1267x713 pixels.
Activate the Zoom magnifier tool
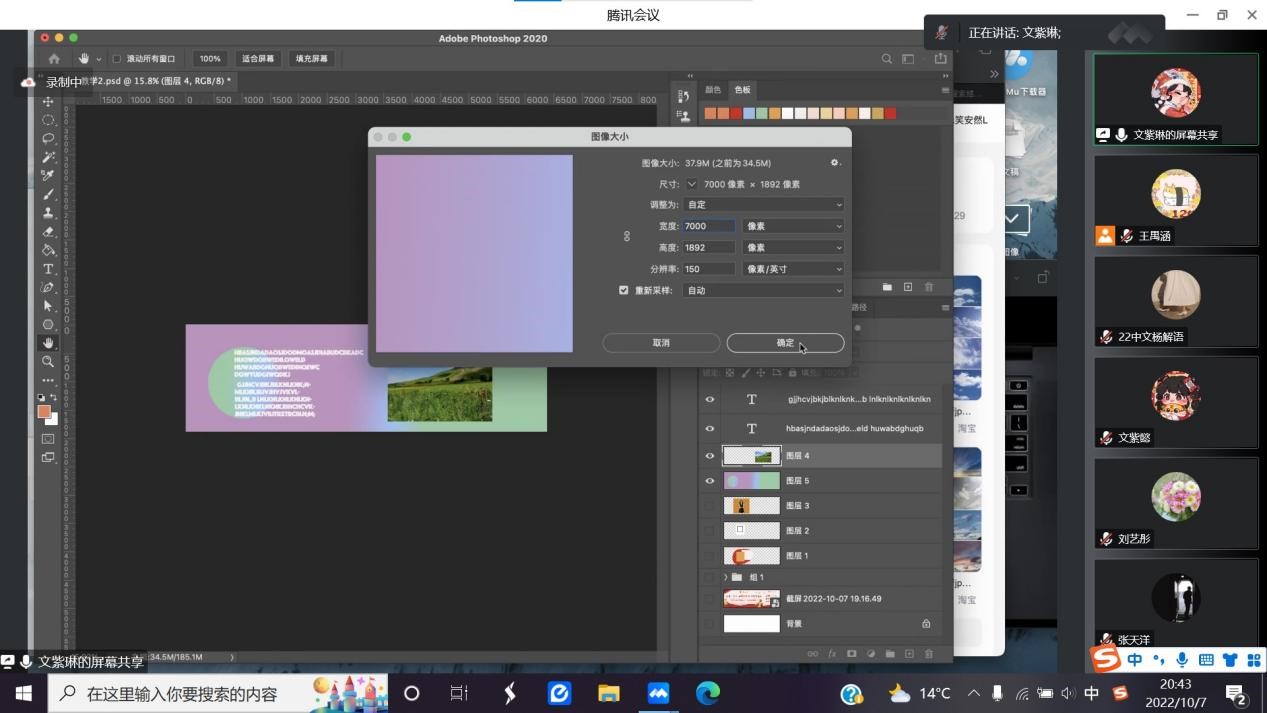pyautogui.click(x=48, y=362)
